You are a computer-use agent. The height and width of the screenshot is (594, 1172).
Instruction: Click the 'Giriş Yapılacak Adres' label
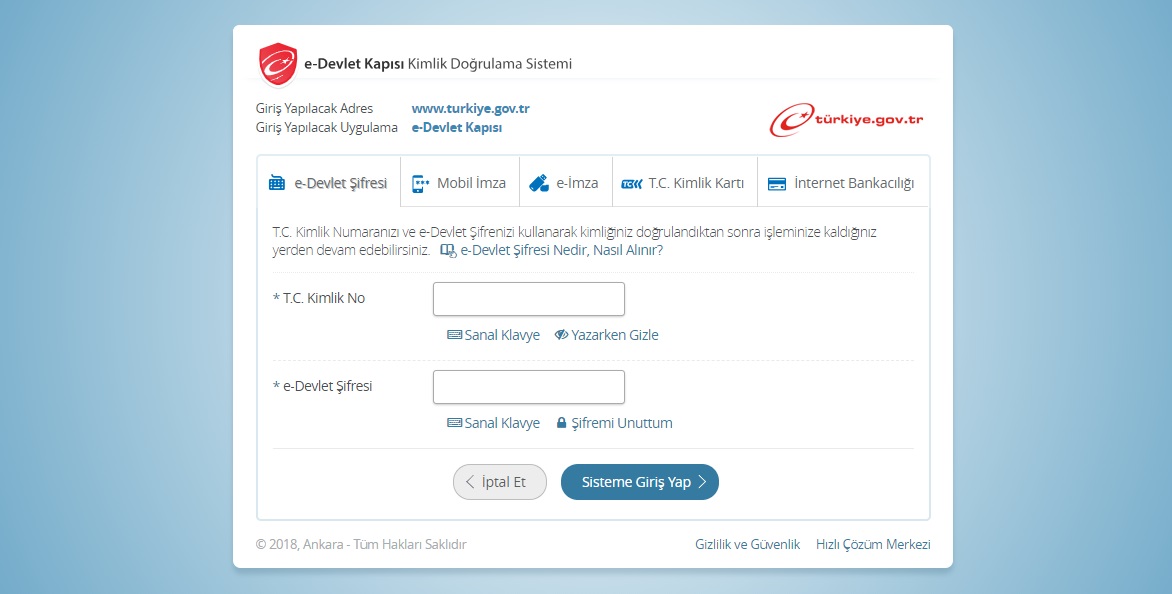click(x=314, y=108)
